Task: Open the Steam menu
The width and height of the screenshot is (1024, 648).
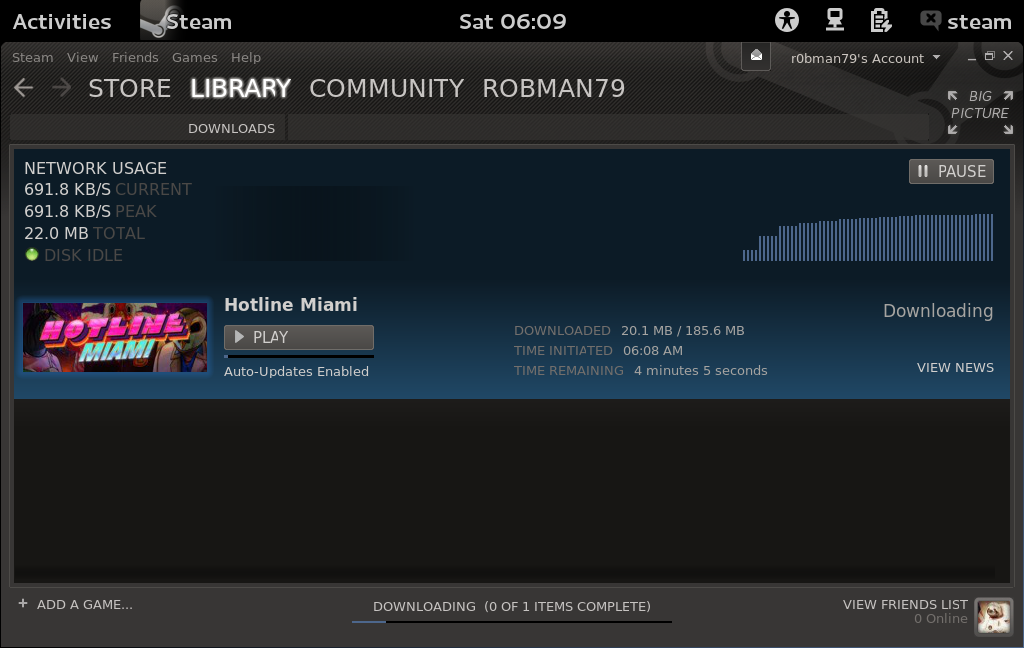Action: tap(33, 57)
